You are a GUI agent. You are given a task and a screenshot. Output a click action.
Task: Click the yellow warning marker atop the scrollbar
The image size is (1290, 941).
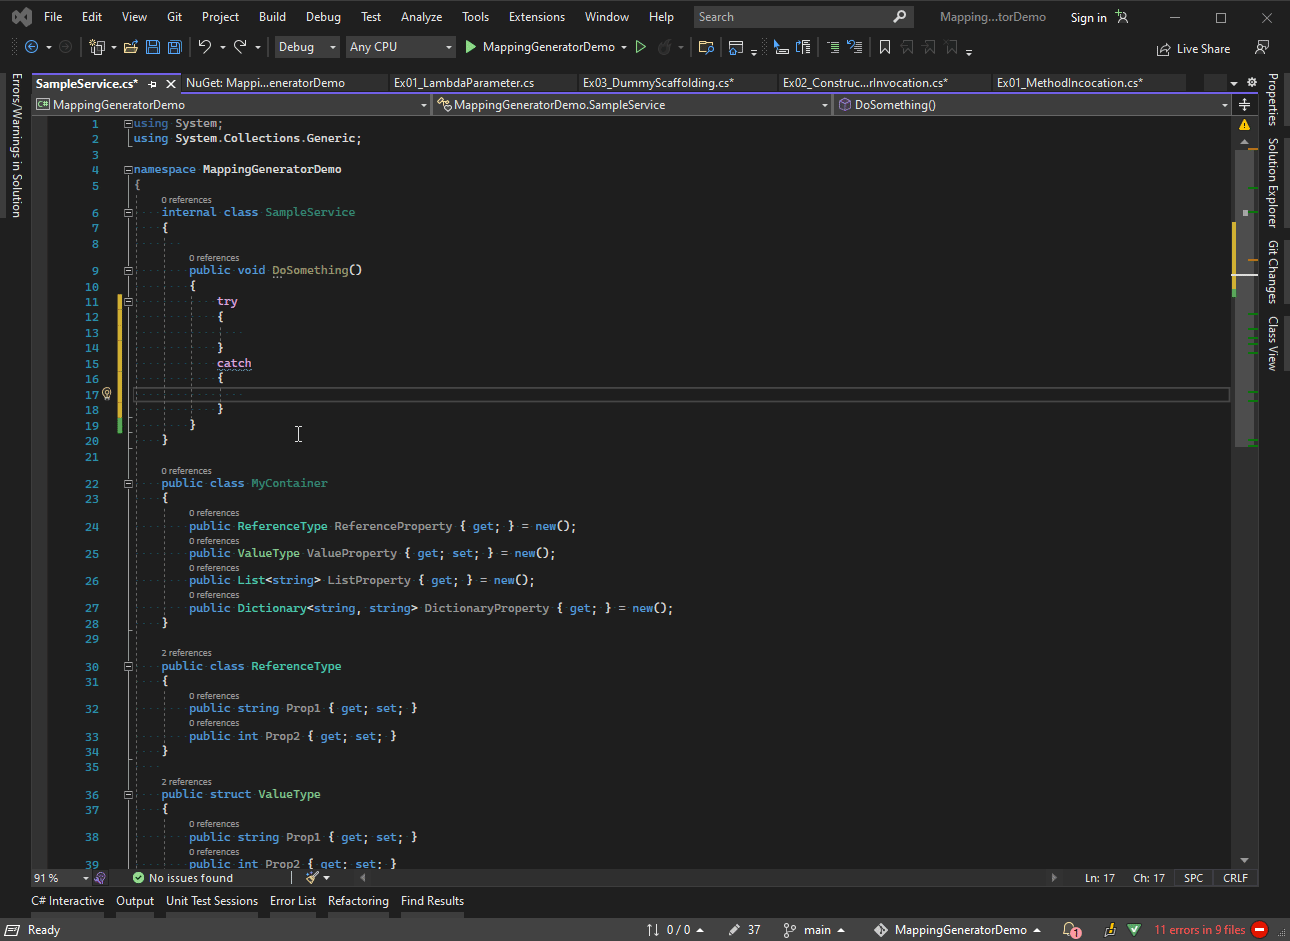click(x=1245, y=125)
